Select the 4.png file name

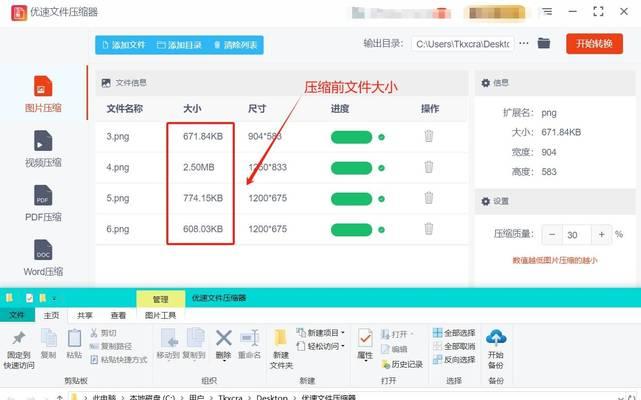coord(118,167)
